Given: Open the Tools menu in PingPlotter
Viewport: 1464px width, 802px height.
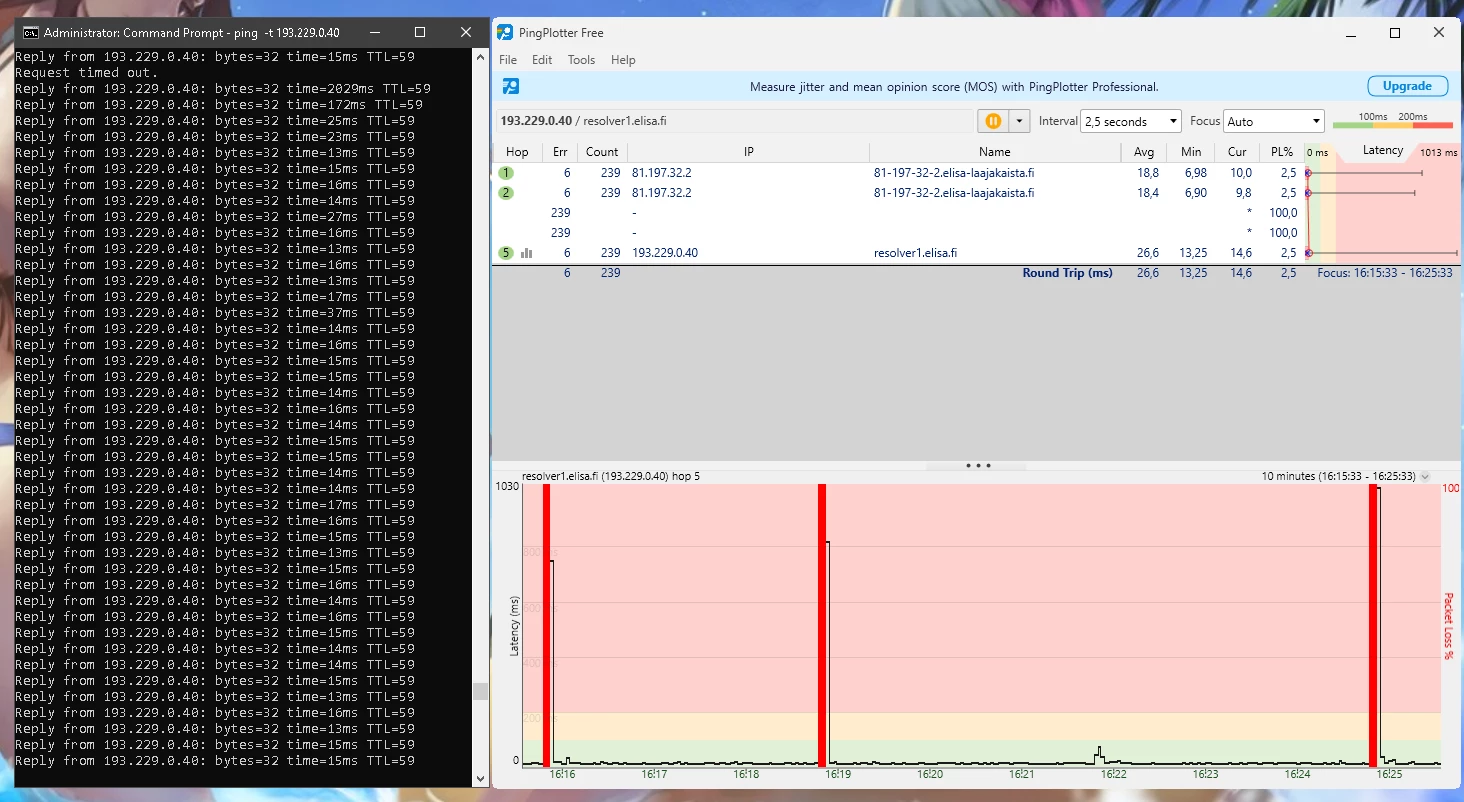Looking at the screenshot, I should coord(581,60).
